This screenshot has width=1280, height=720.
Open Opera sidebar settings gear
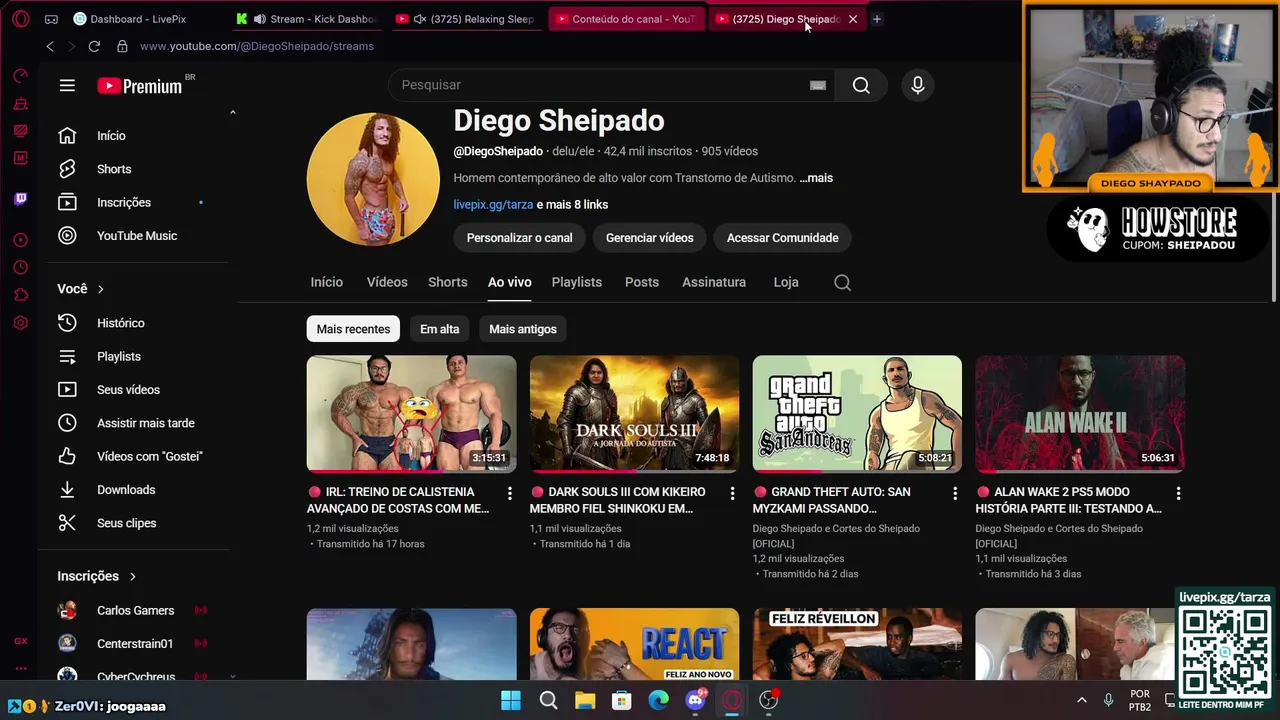(20, 323)
